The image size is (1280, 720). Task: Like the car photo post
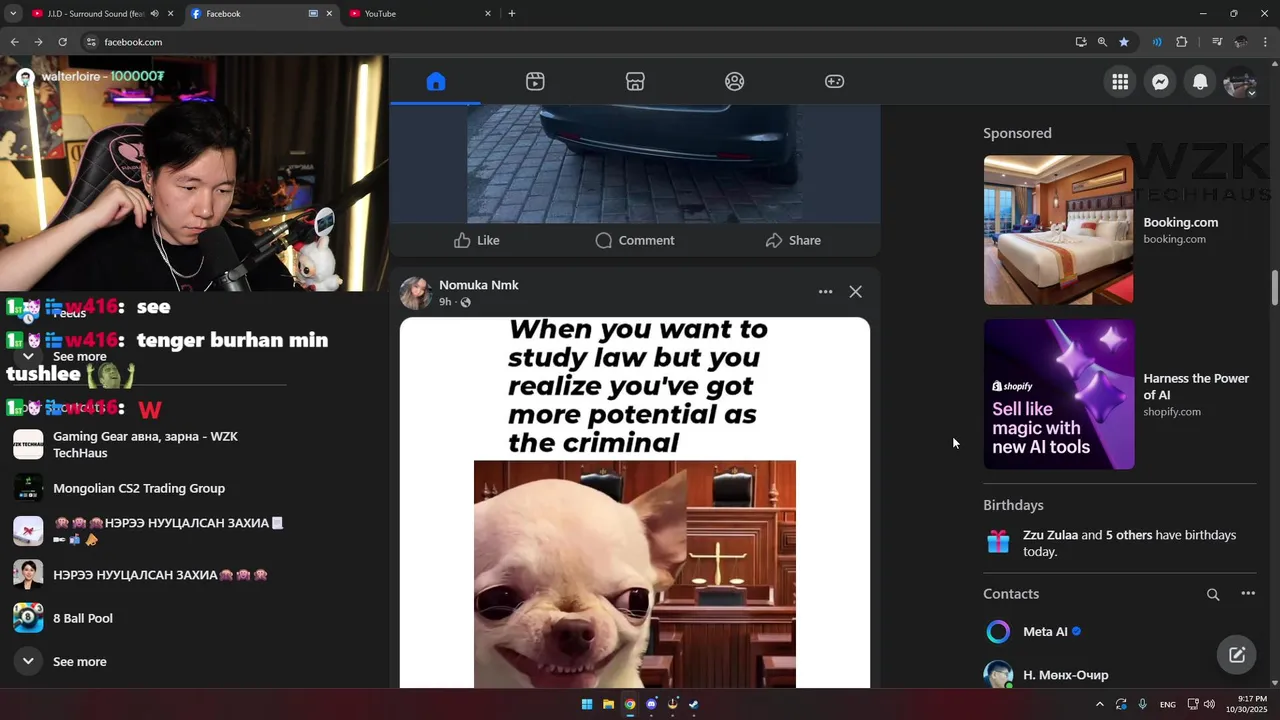(x=476, y=240)
